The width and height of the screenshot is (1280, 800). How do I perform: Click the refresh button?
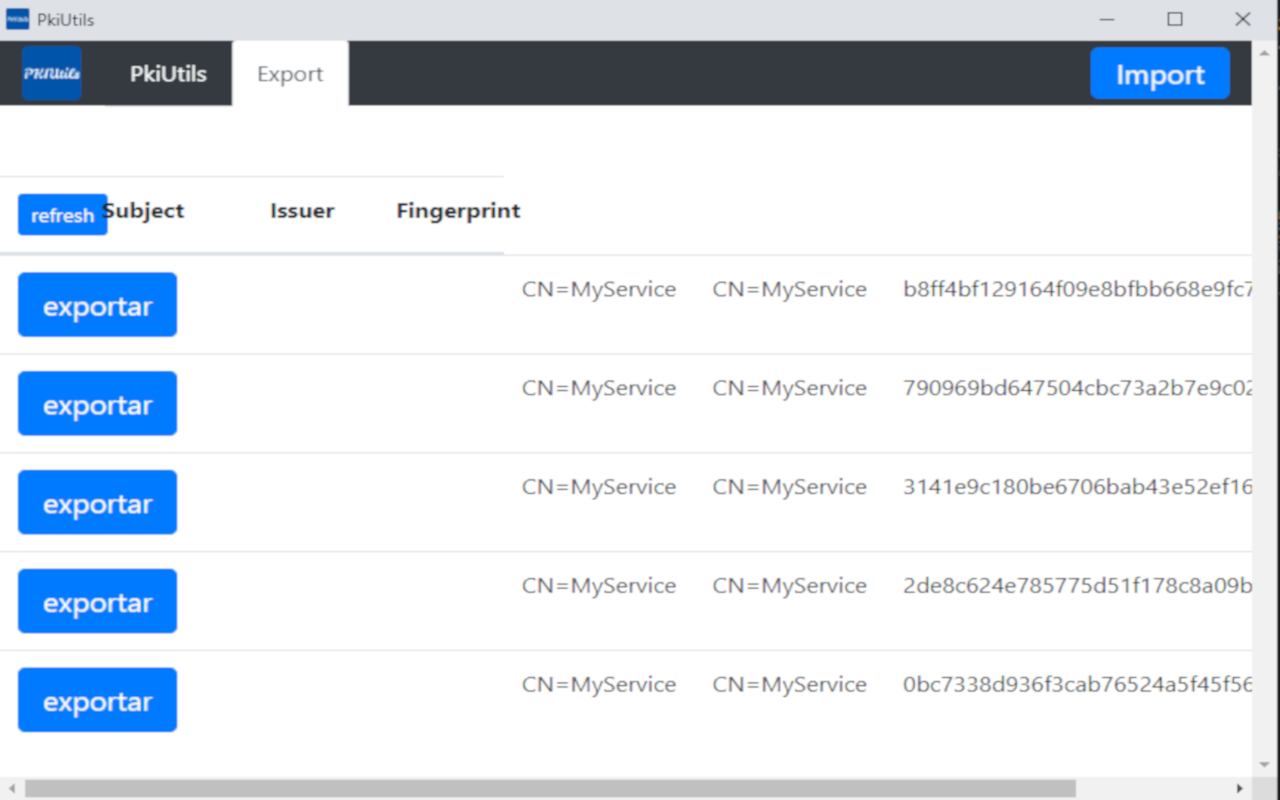coord(62,215)
